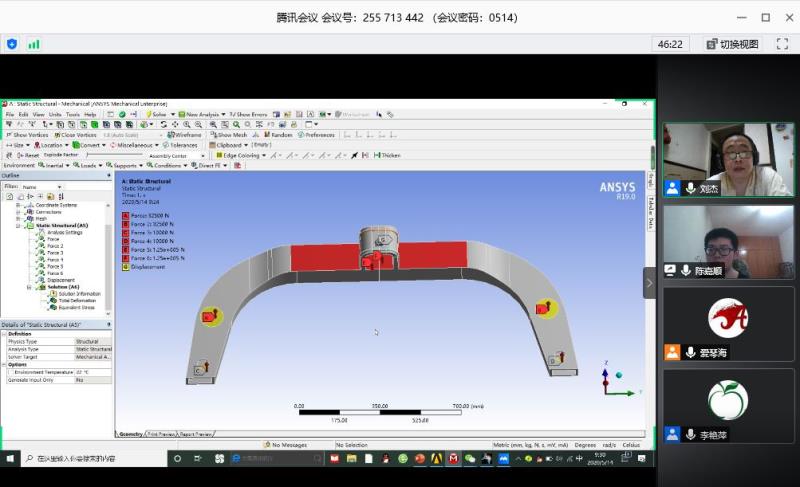Image resolution: width=800 pixels, height=487 pixels.
Task: Click the Tencent Meeting switch view button
Action: [732, 44]
